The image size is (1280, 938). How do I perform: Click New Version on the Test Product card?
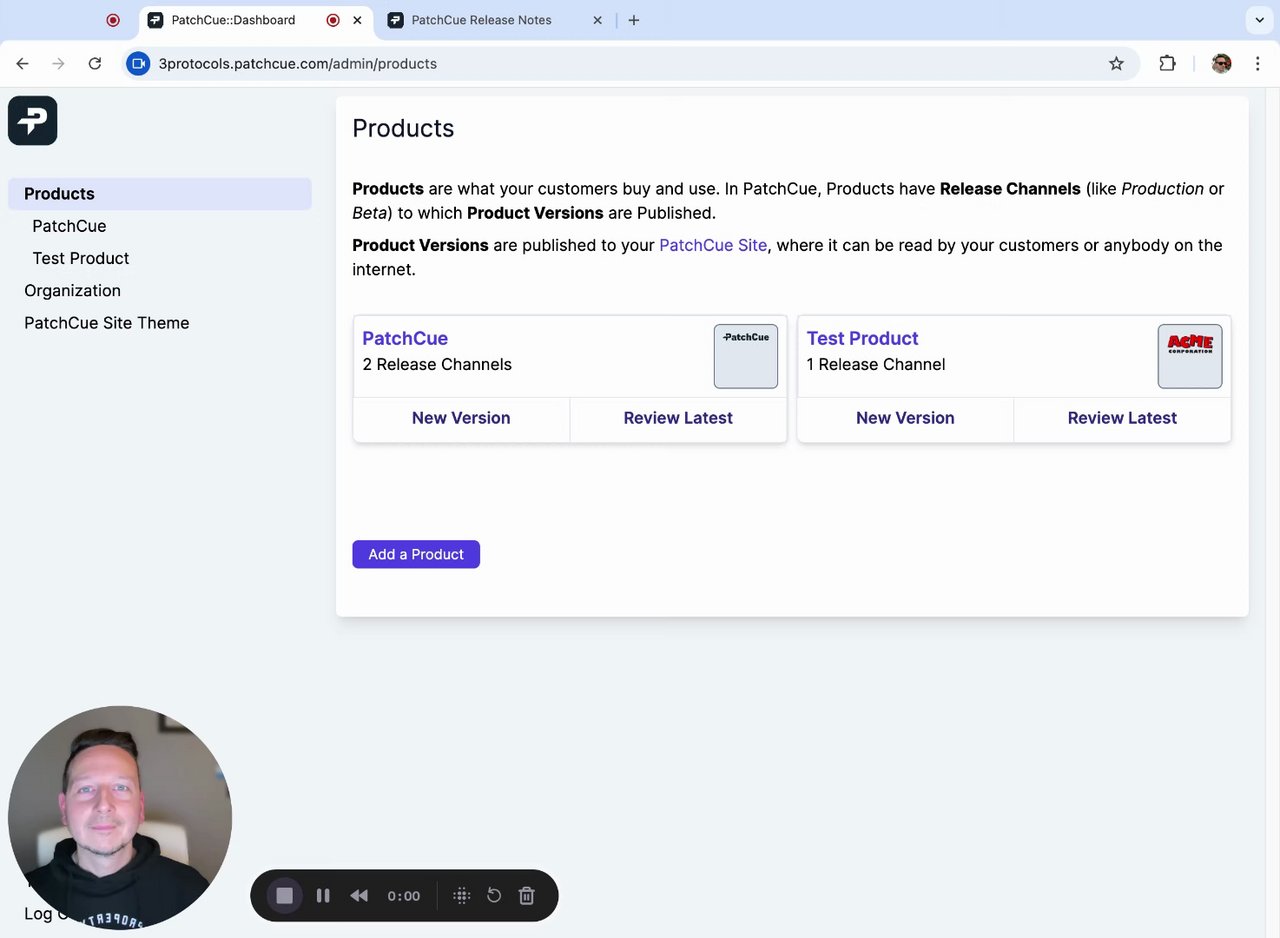point(905,418)
